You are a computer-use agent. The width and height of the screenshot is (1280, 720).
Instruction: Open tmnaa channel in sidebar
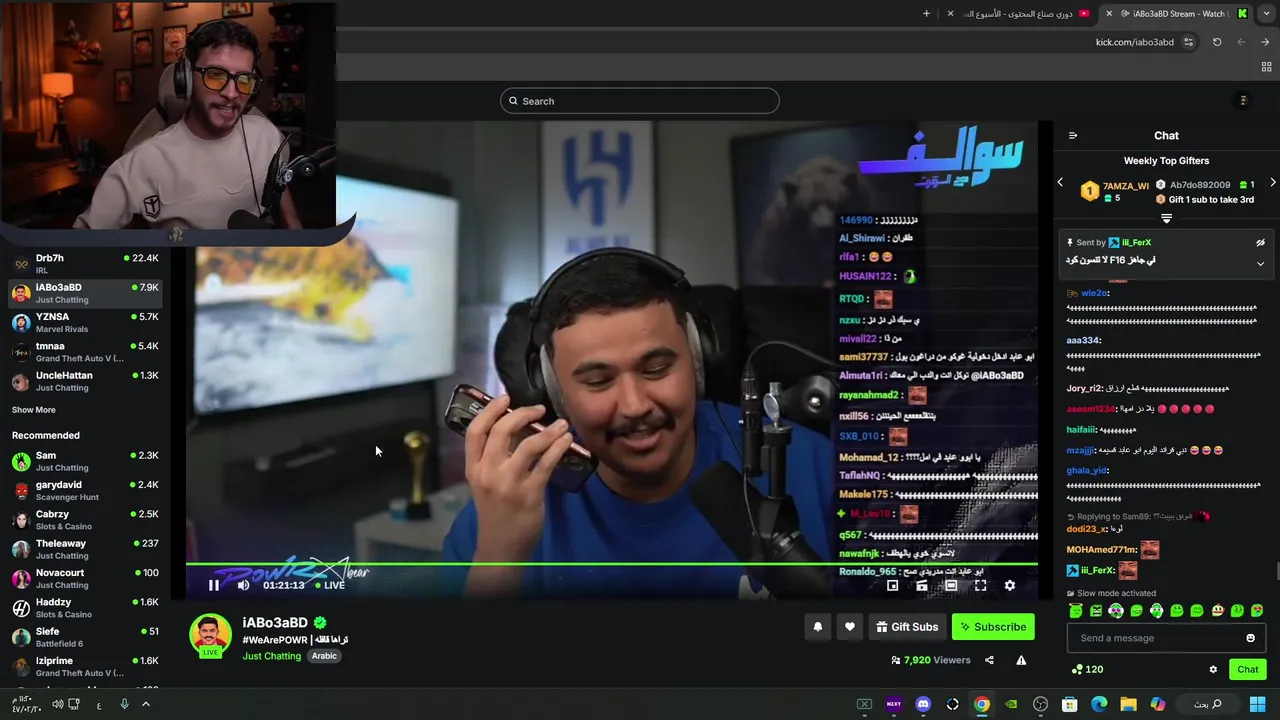(x=84, y=352)
